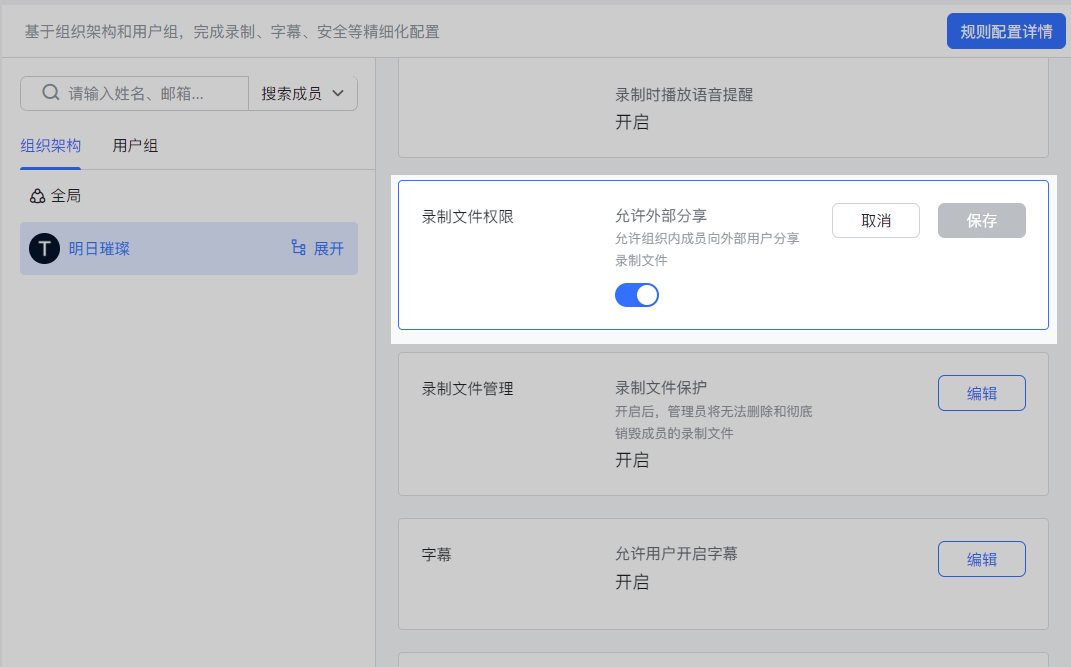Turn off the 允许外部分享 switch
The width and height of the screenshot is (1071, 667).
point(637,294)
